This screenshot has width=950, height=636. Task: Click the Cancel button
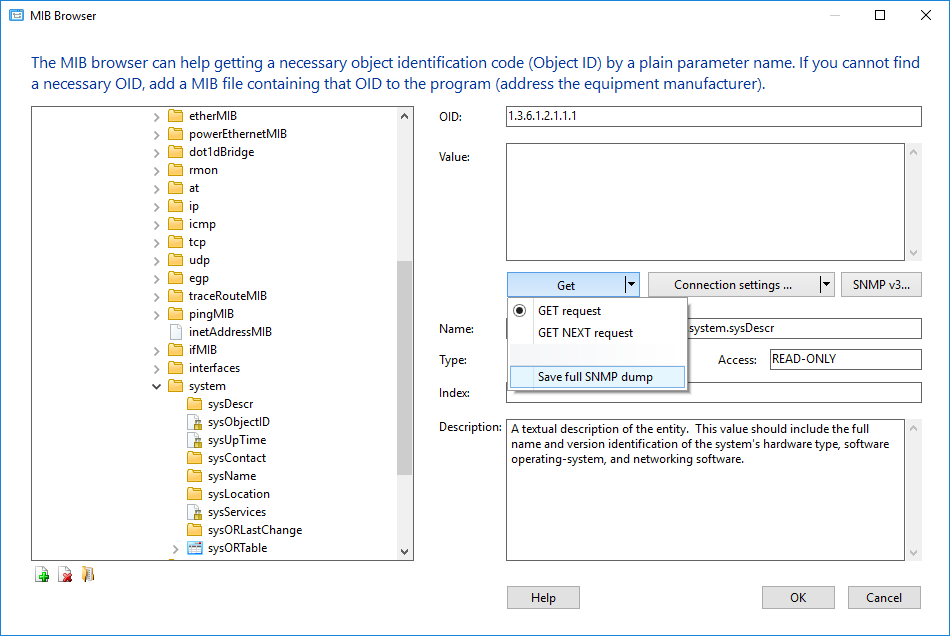[x=883, y=598]
